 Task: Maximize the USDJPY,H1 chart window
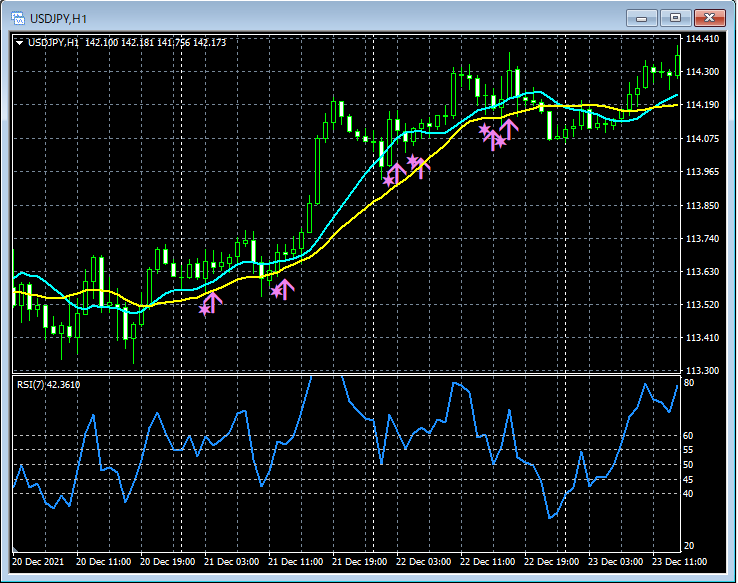[x=675, y=18]
